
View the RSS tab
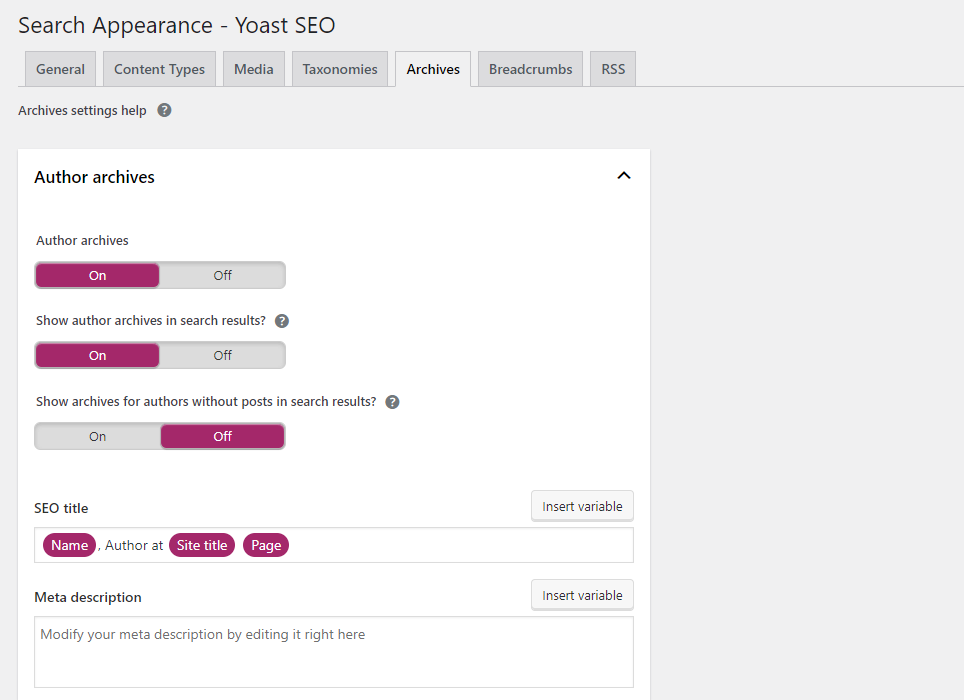coord(612,68)
